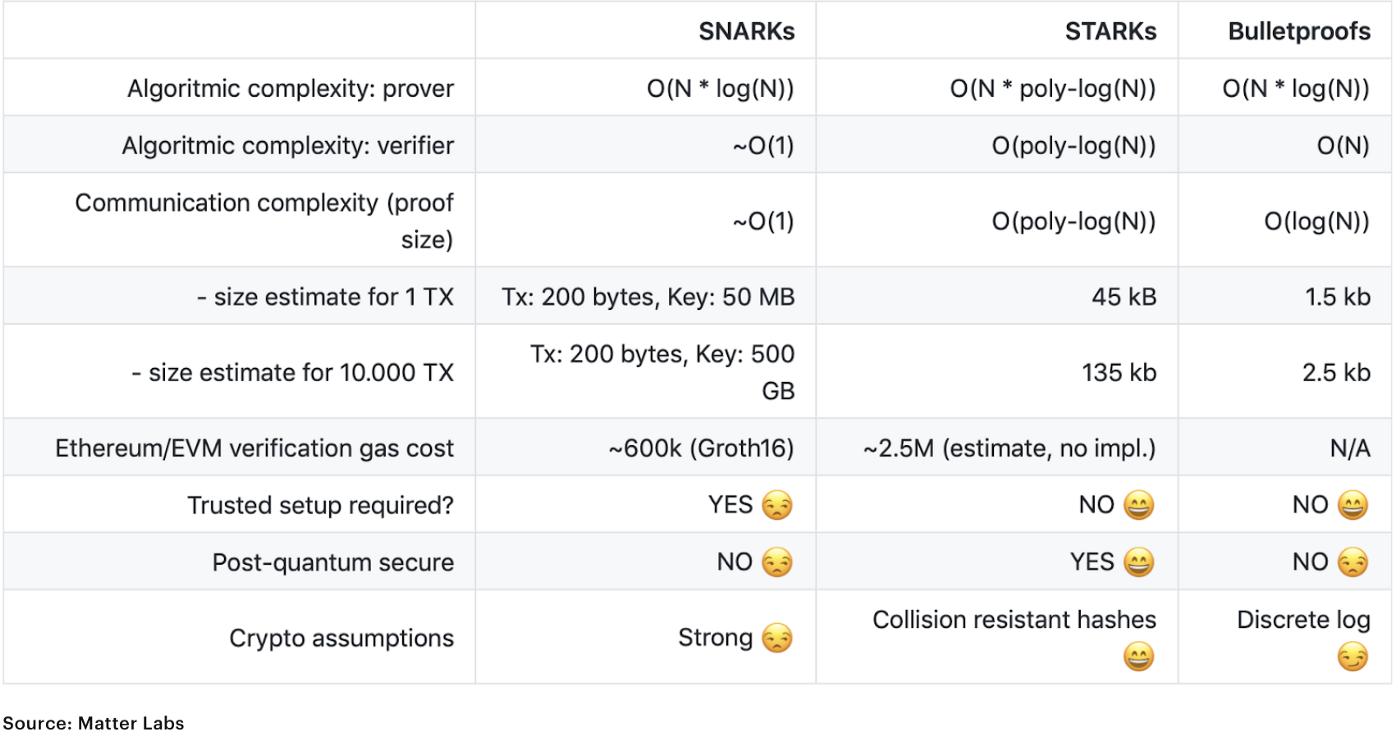Viewport: 1400px width, 754px height.
Task: Click the unamused emoji in Bulletproofs post-quantum cell
Action: pos(1352,563)
